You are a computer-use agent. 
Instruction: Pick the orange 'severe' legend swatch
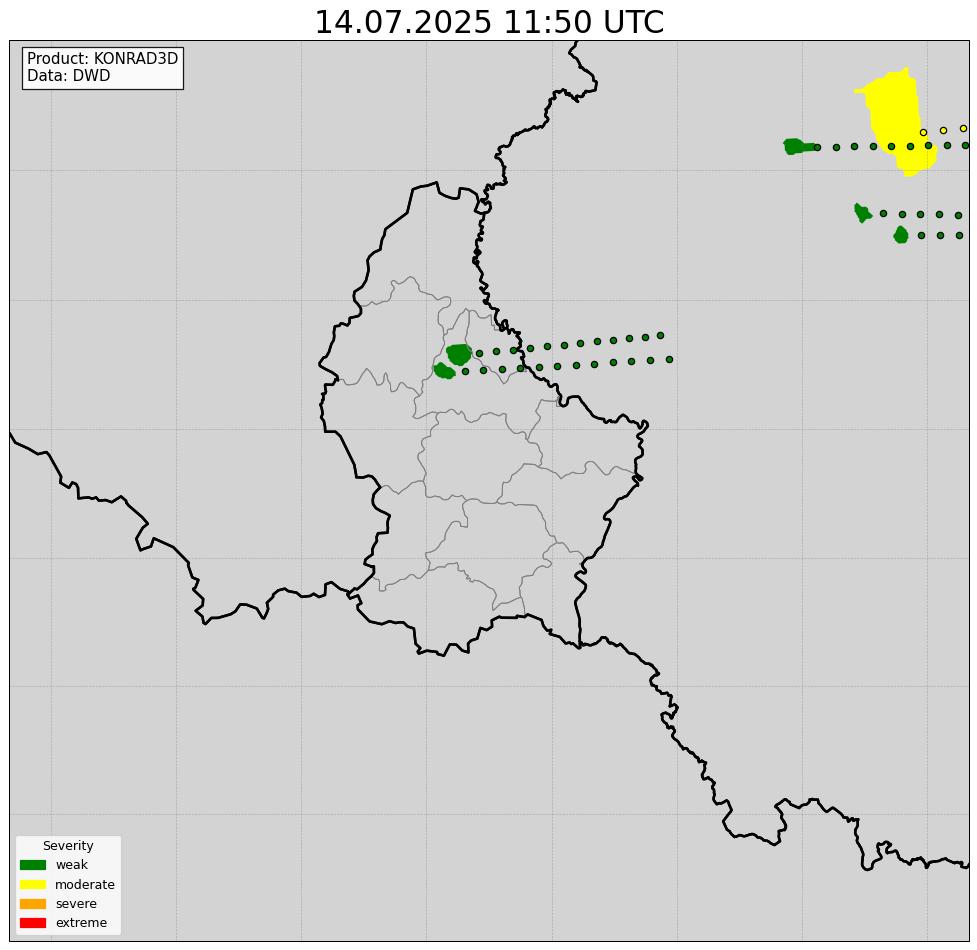33,903
